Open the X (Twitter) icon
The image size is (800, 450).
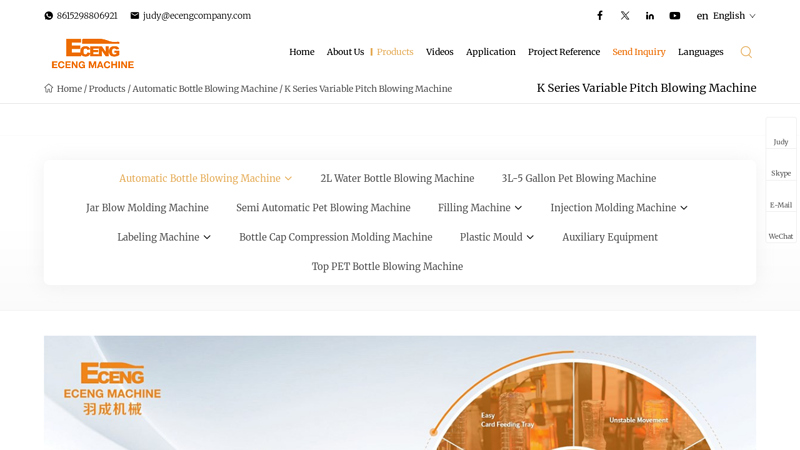(625, 15)
